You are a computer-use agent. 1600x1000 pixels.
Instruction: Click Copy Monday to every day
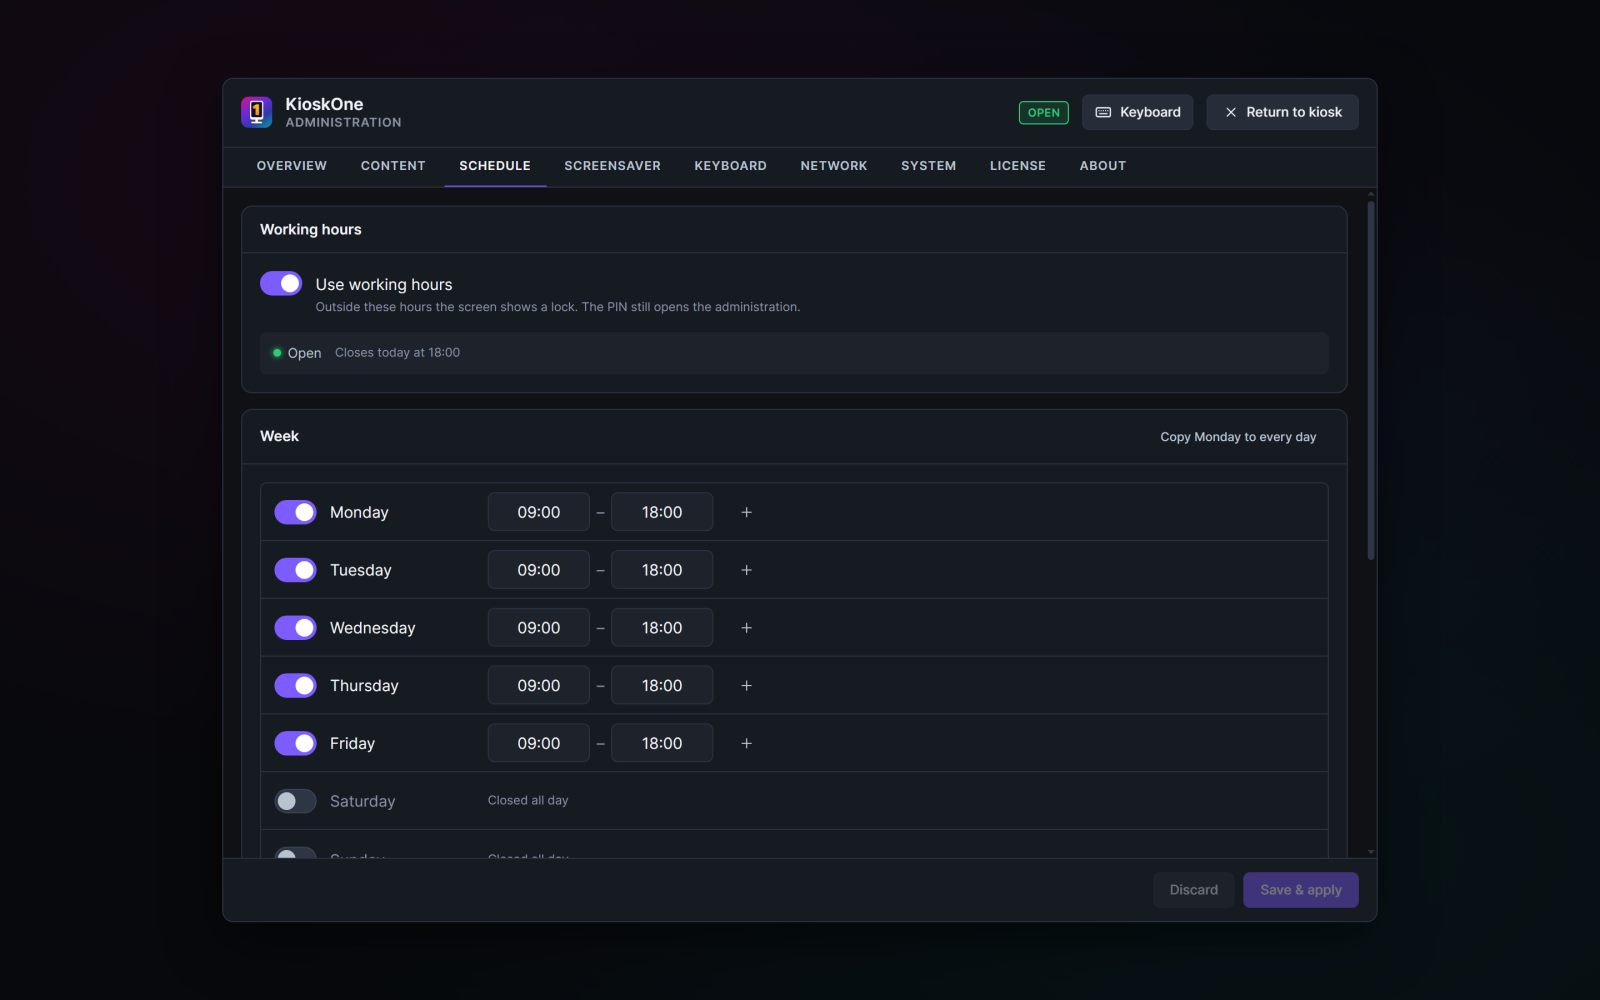click(1238, 437)
